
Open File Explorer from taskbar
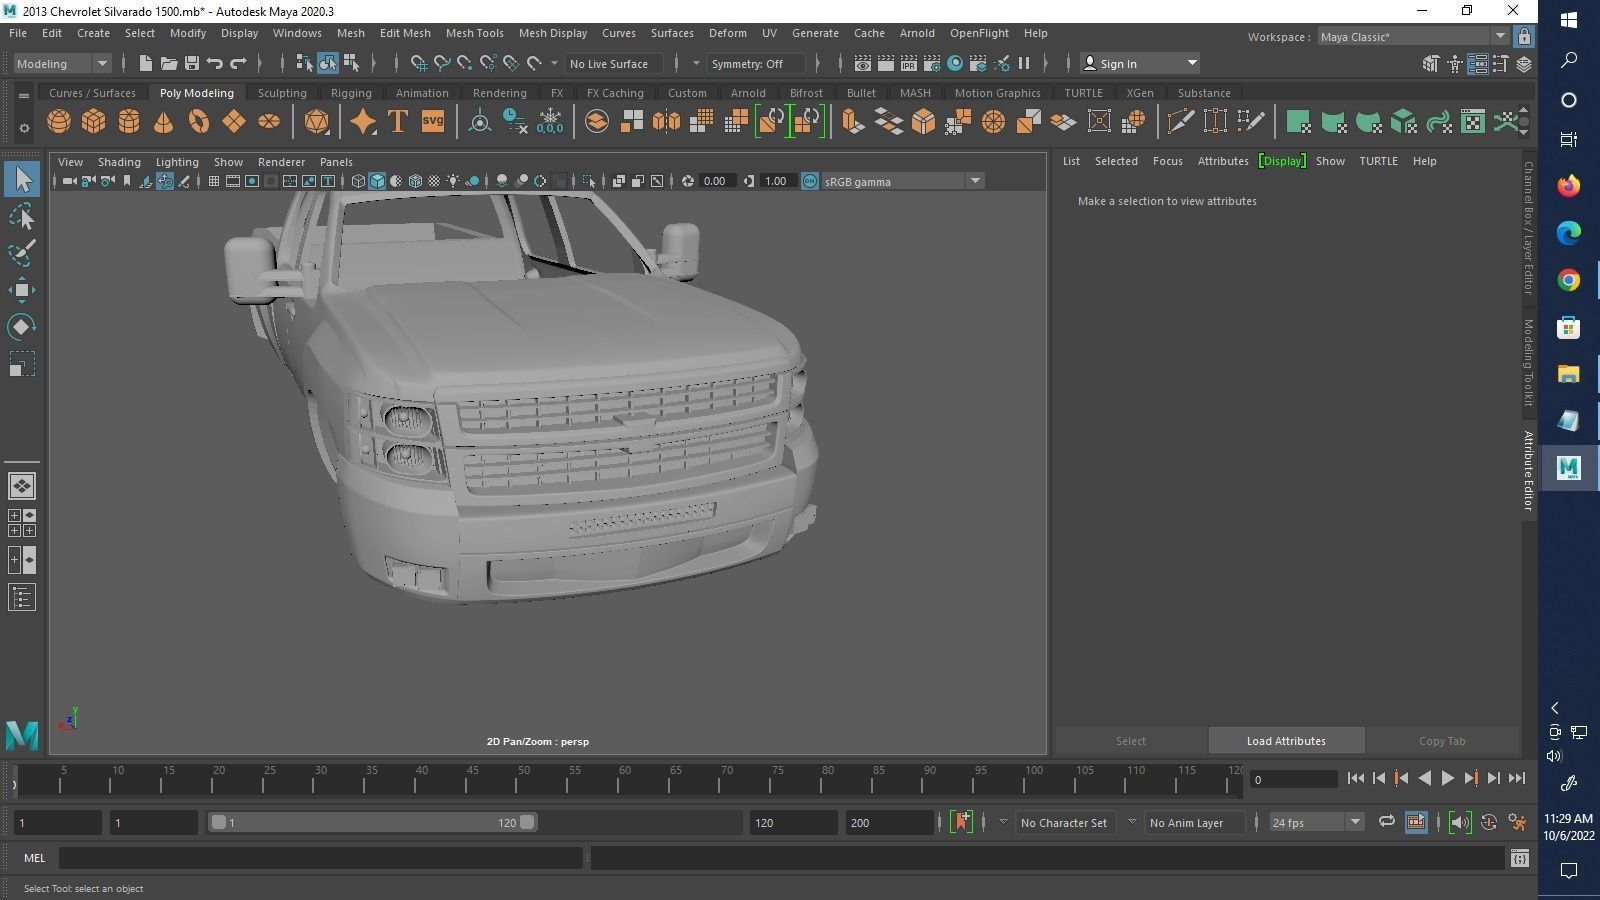click(1568, 374)
